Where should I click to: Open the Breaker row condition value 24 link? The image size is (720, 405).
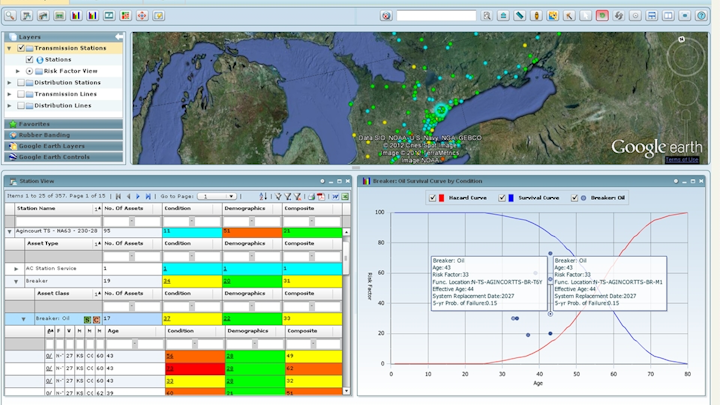coord(167,281)
